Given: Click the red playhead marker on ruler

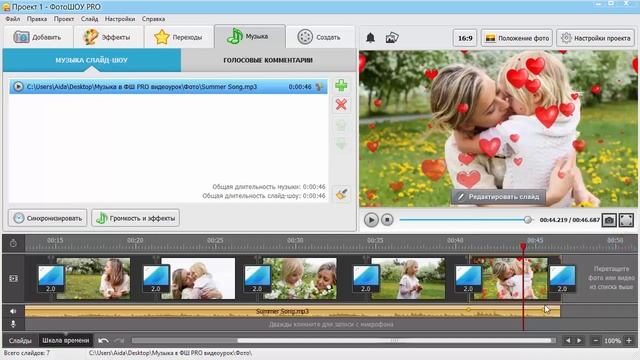Looking at the screenshot, I should click(x=523, y=247).
